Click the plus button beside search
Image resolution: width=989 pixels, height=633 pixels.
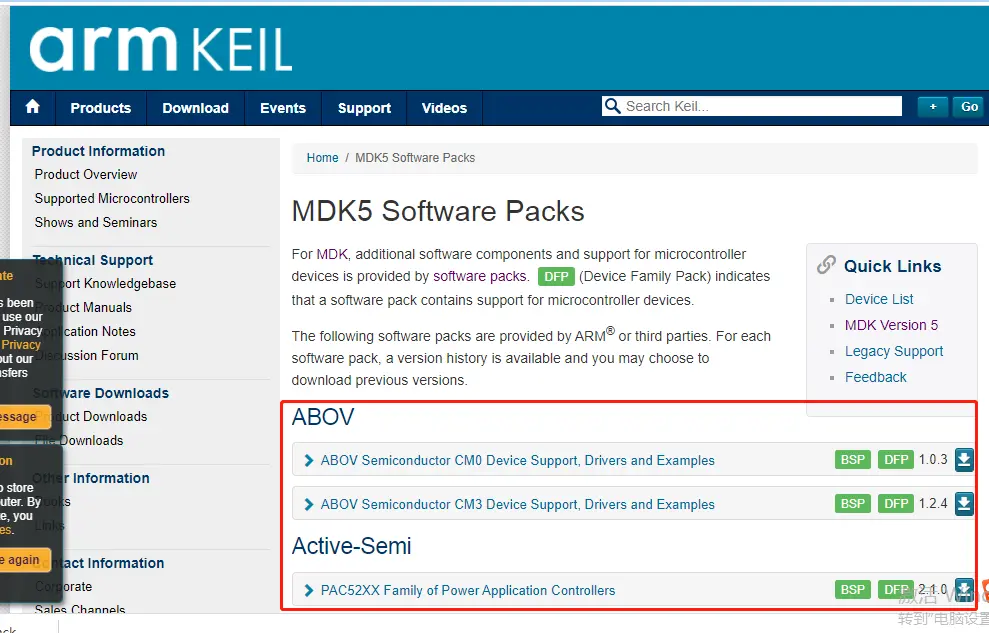[933, 107]
